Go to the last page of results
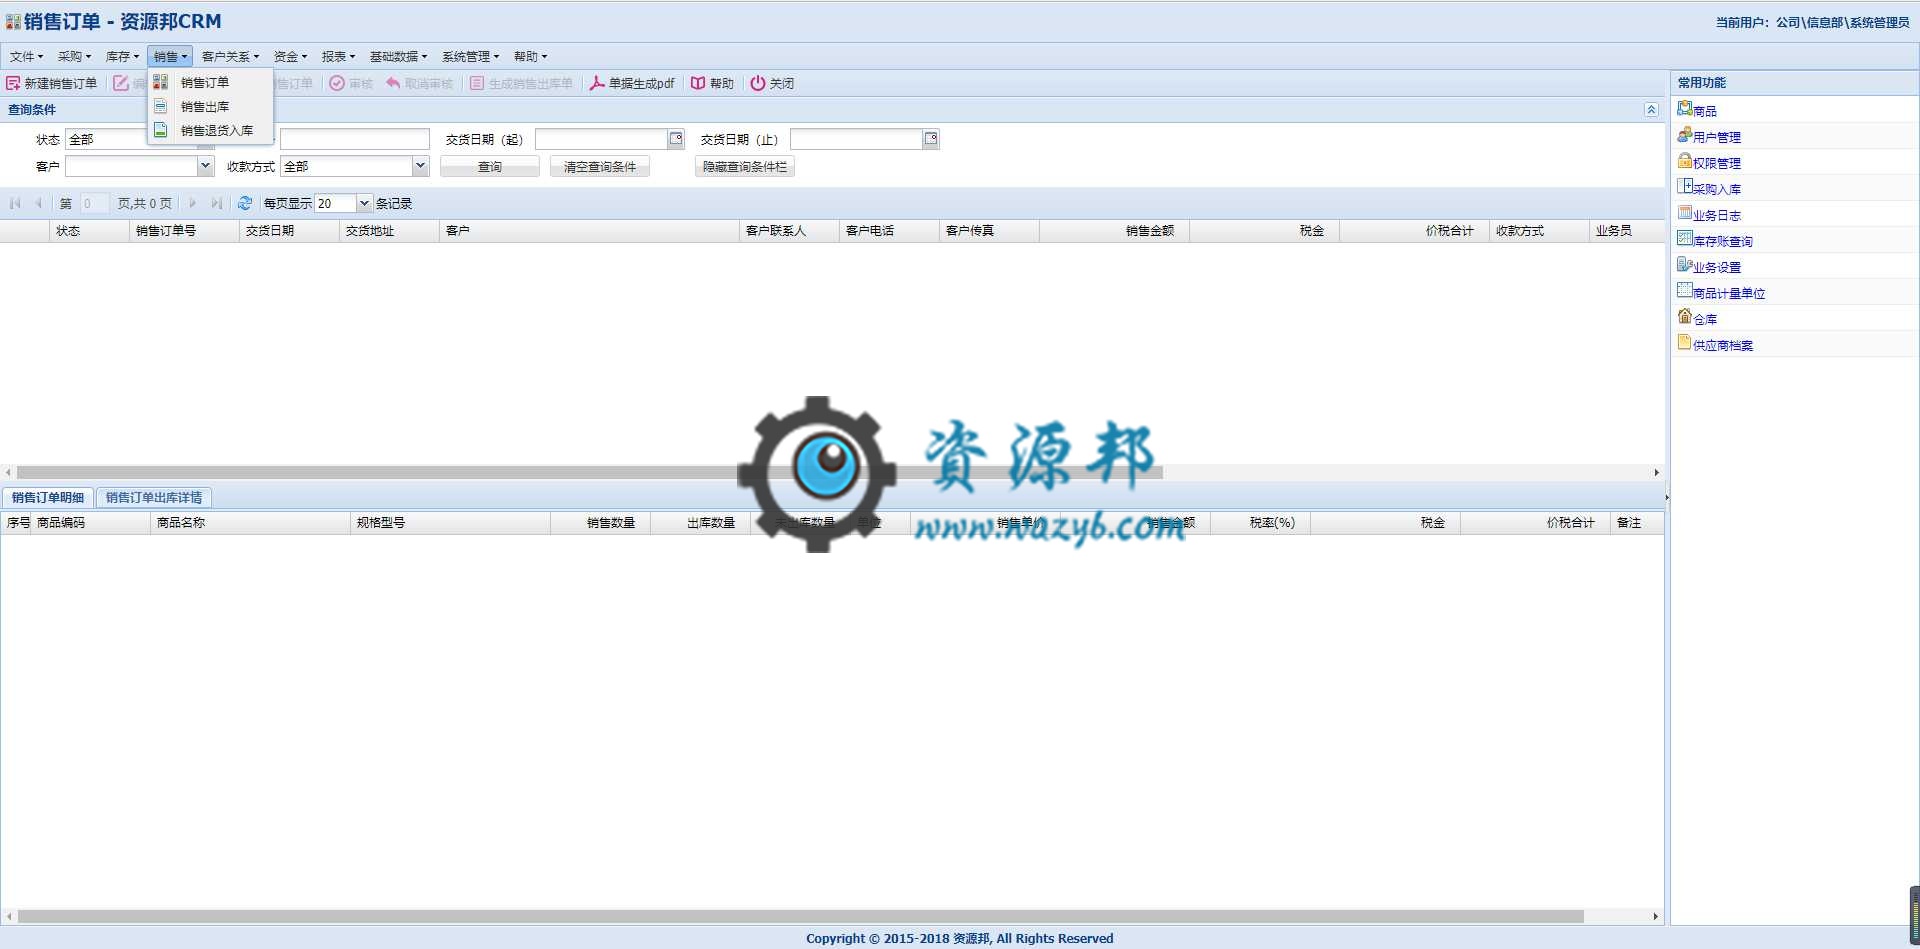The height and width of the screenshot is (949, 1920). 217,203
